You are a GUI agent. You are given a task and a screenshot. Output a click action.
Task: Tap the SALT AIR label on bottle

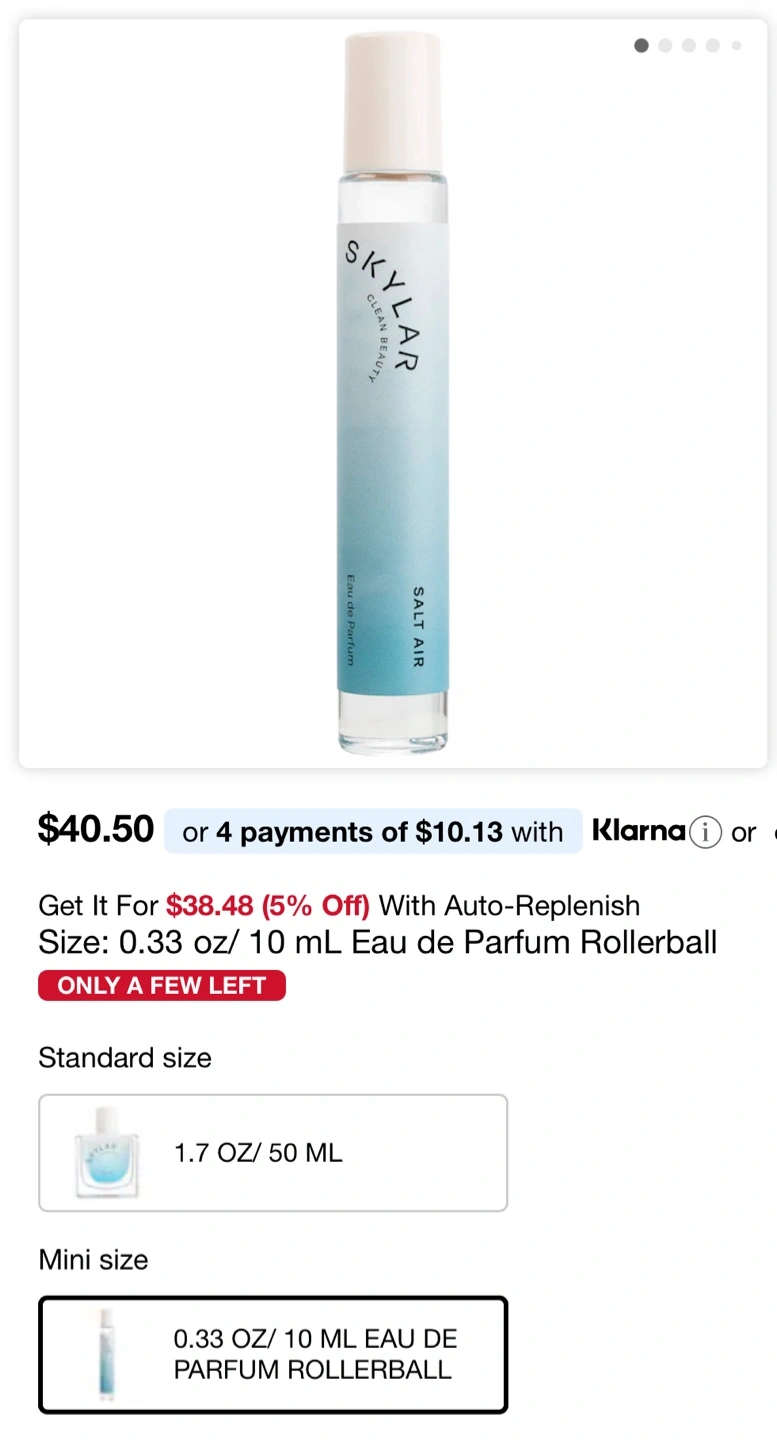tap(418, 626)
